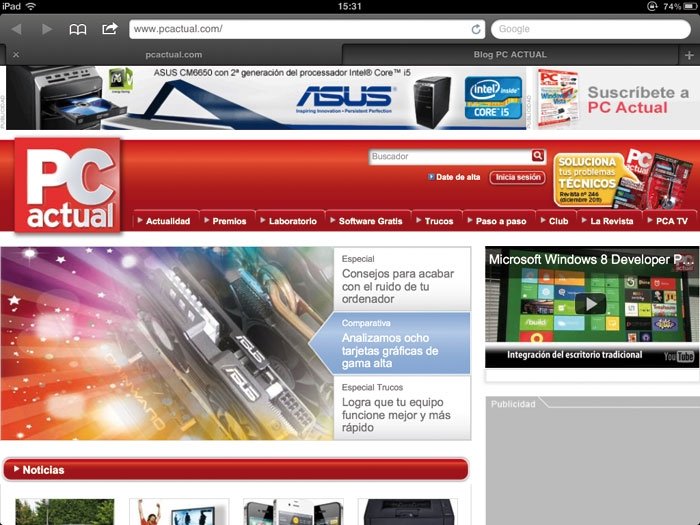Play the Windows 8 Developer video
This screenshot has width=700, height=525.
(x=590, y=304)
